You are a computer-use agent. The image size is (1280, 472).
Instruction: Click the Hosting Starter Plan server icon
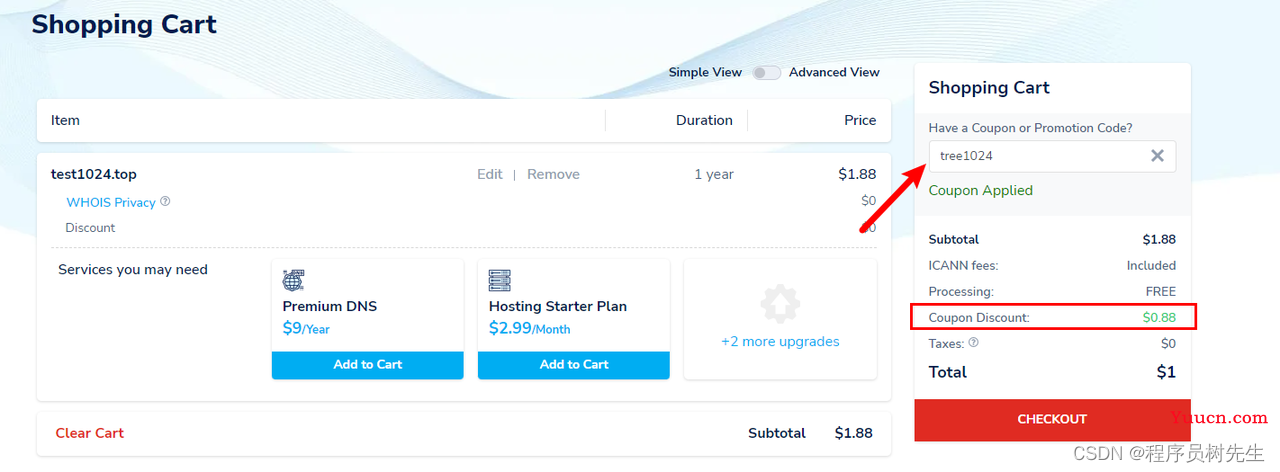coord(499,280)
